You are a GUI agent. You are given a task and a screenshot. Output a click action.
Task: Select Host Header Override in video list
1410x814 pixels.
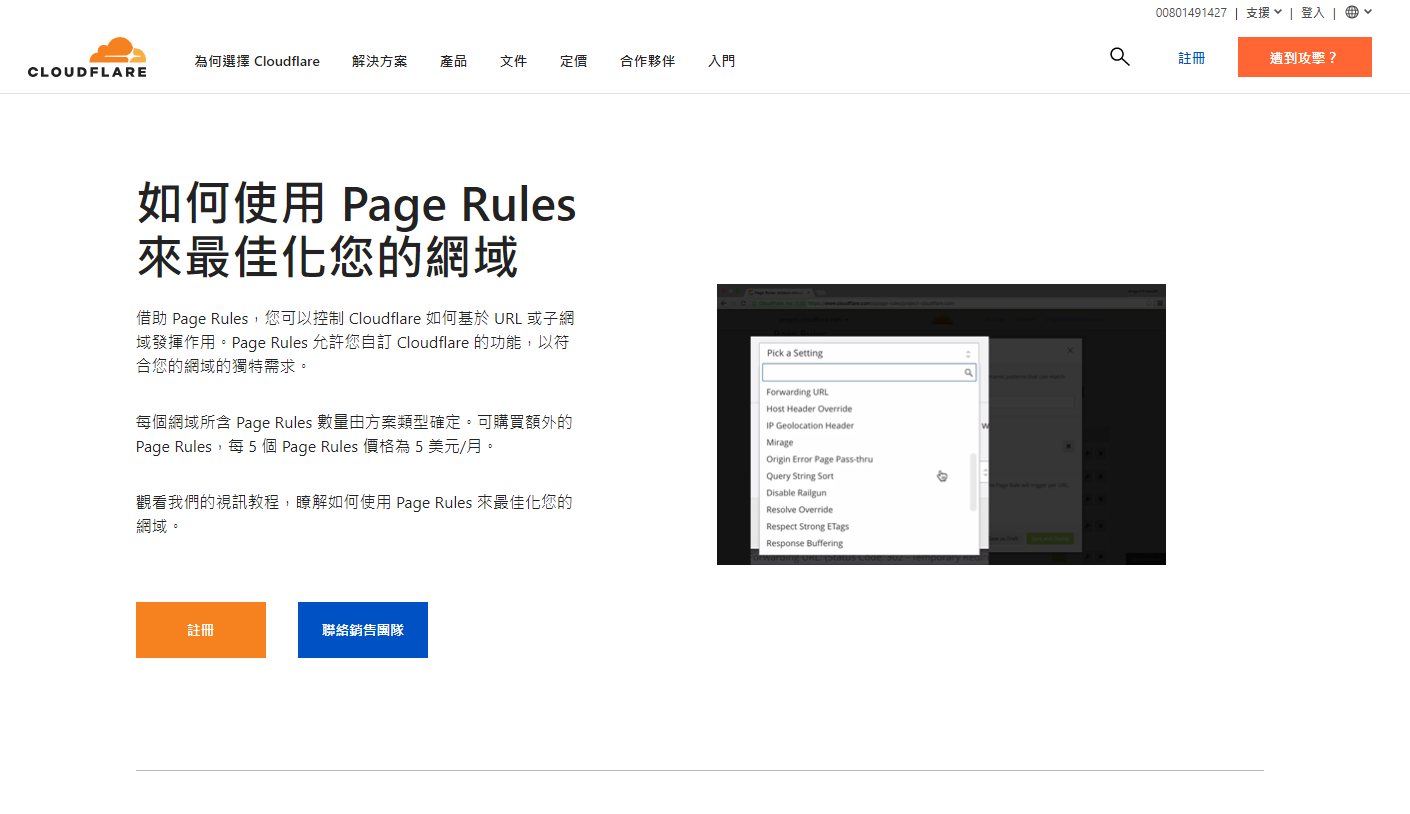coord(809,409)
